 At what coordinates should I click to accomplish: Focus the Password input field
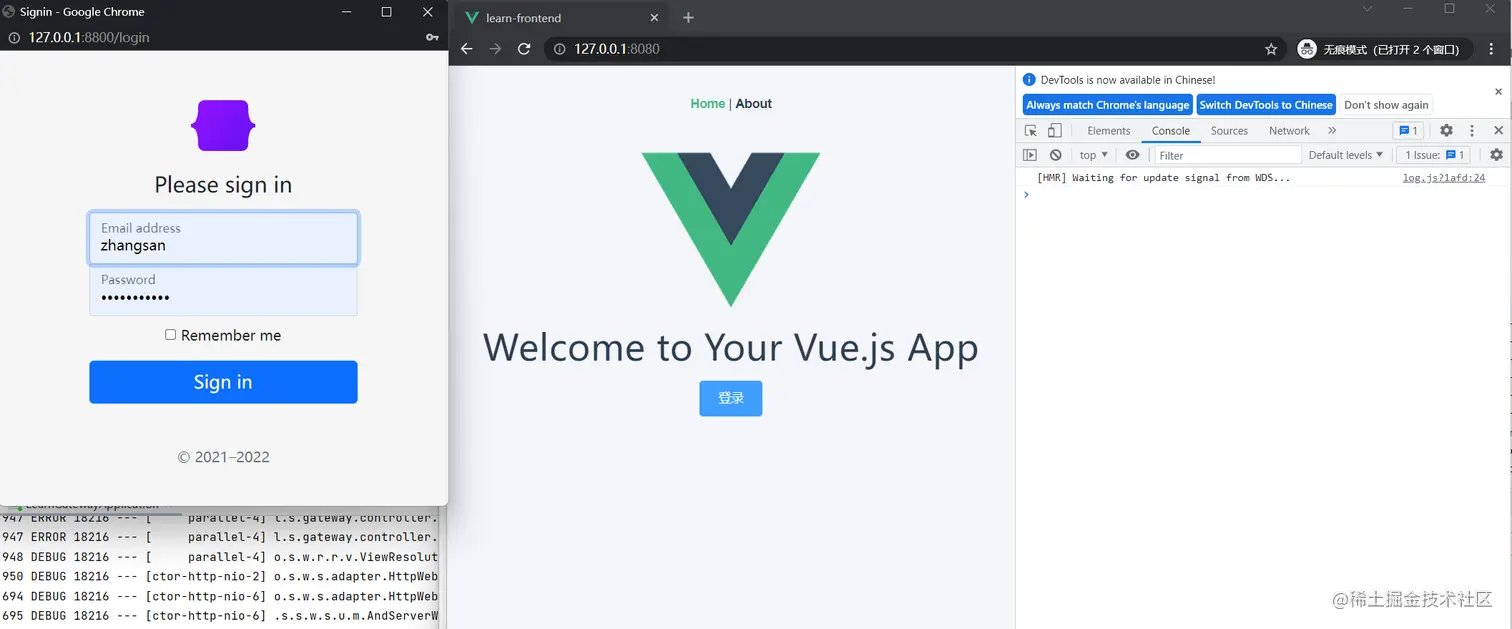click(223, 290)
